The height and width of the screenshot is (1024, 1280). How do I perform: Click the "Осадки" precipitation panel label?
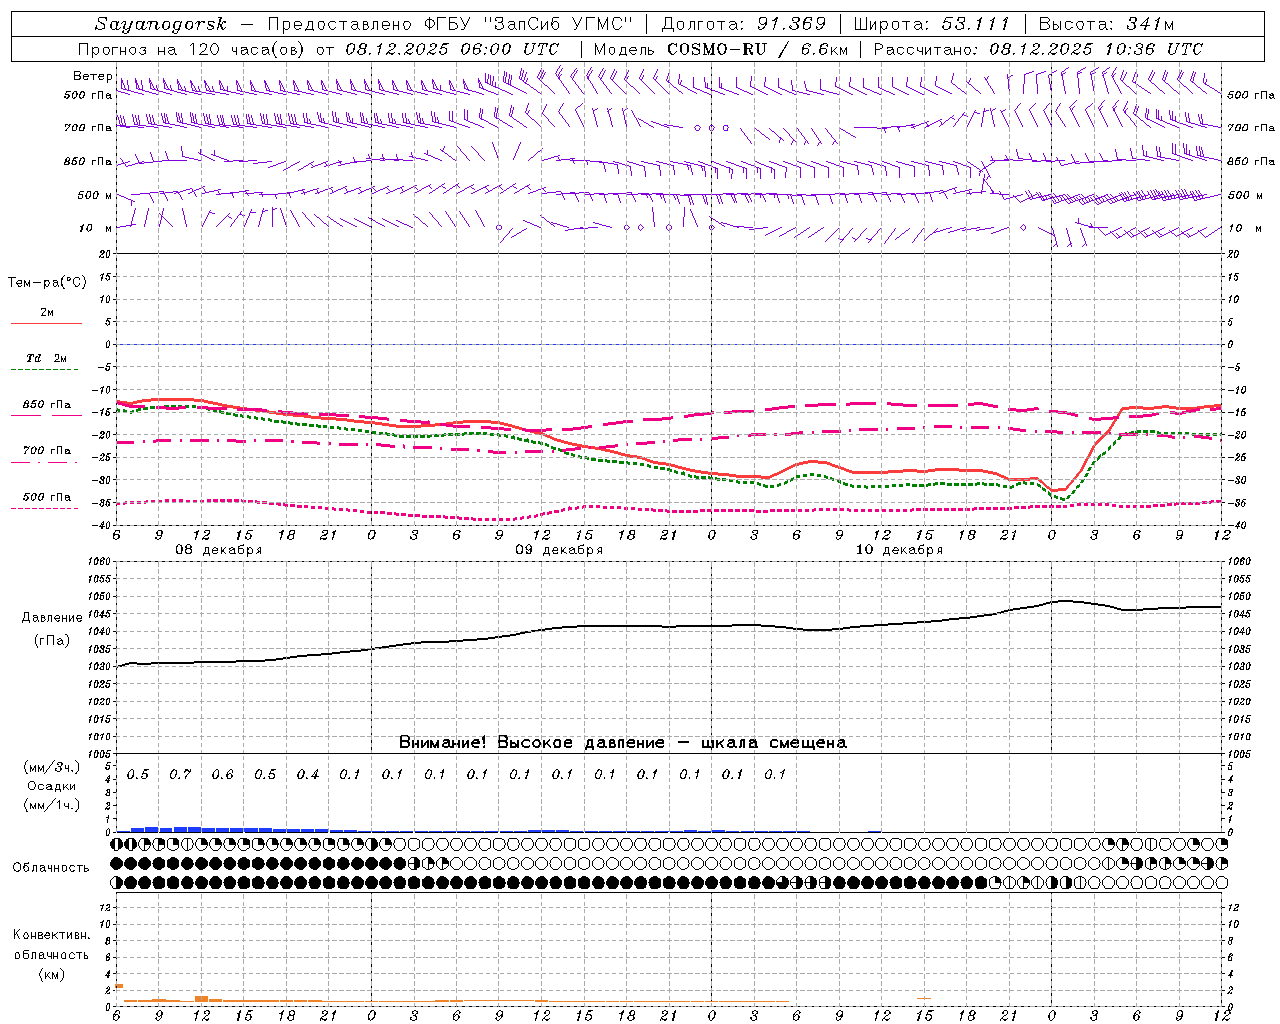pyautogui.click(x=52, y=787)
